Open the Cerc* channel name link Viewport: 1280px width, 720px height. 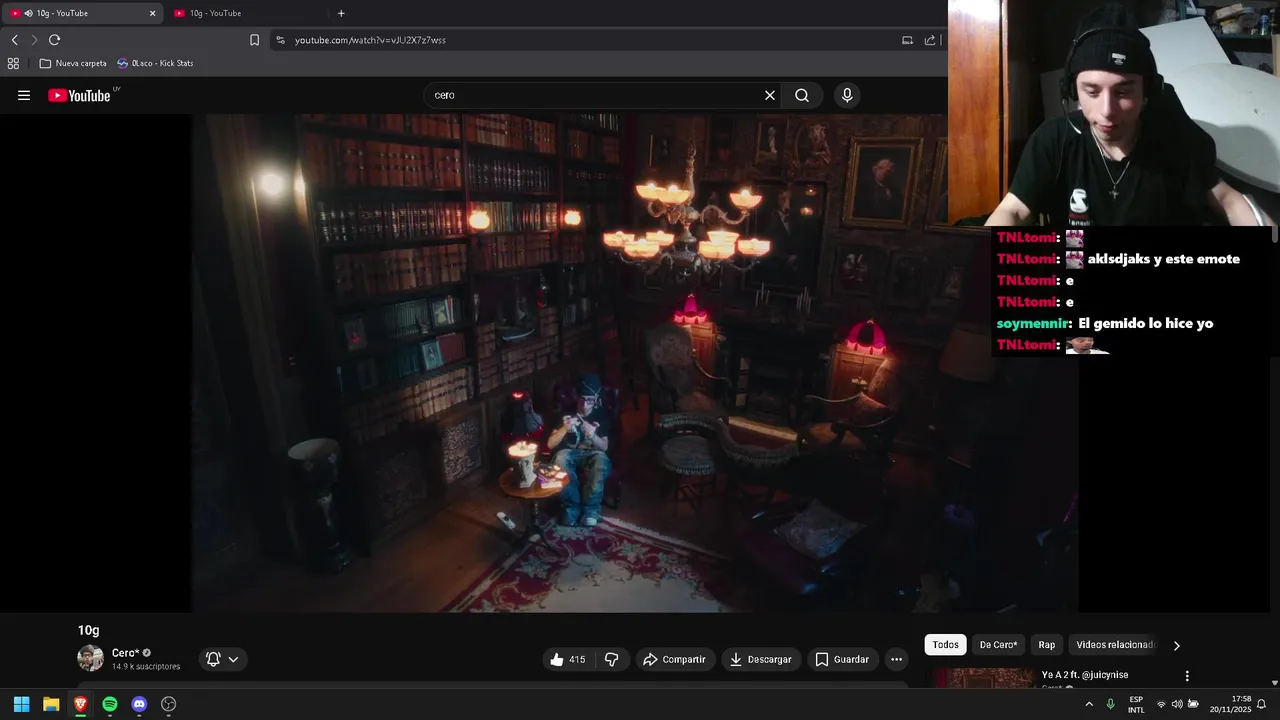pyautogui.click(x=125, y=653)
